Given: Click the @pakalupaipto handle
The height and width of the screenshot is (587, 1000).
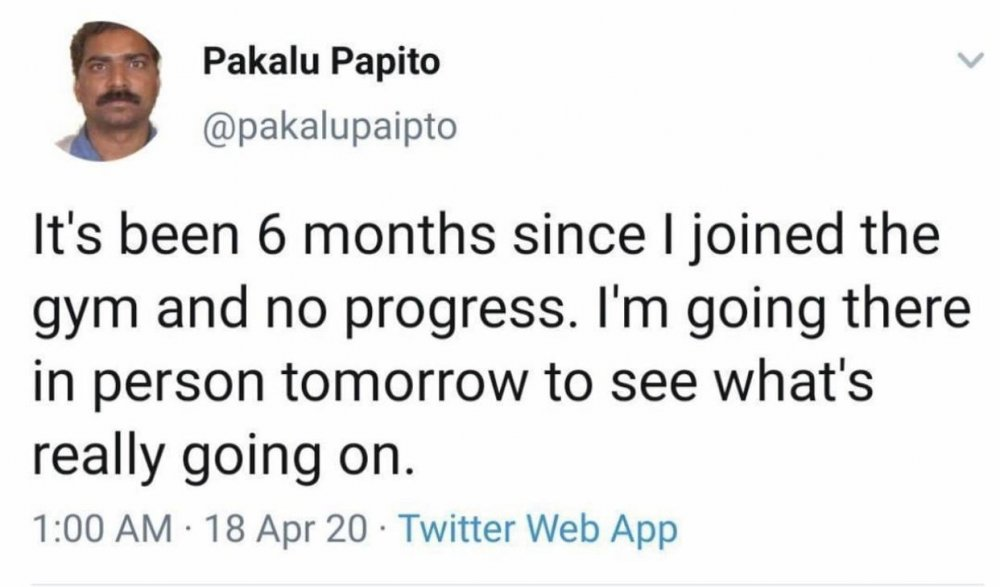Looking at the screenshot, I should click(329, 126).
